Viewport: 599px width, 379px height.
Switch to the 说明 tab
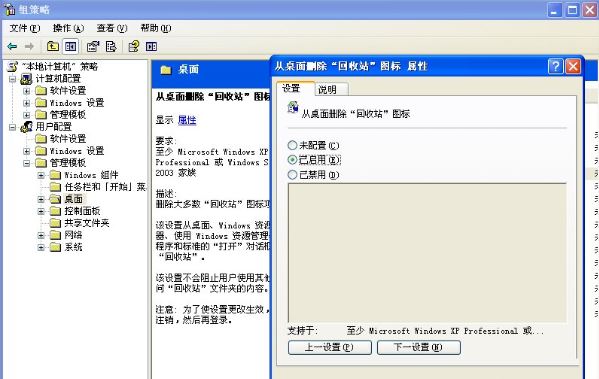[331, 89]
